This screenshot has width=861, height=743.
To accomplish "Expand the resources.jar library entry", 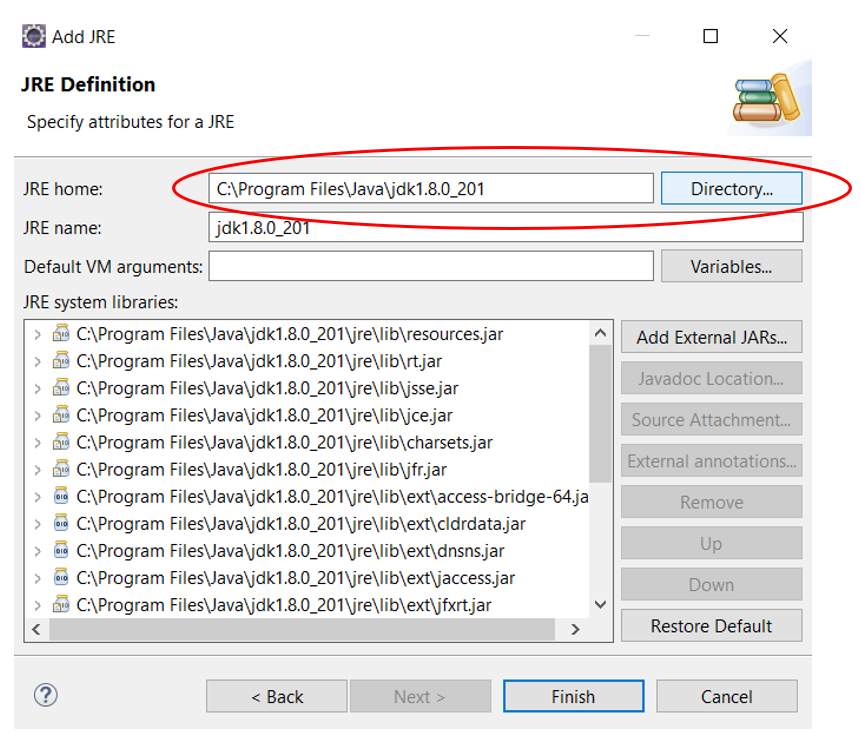I will [37, 334].
